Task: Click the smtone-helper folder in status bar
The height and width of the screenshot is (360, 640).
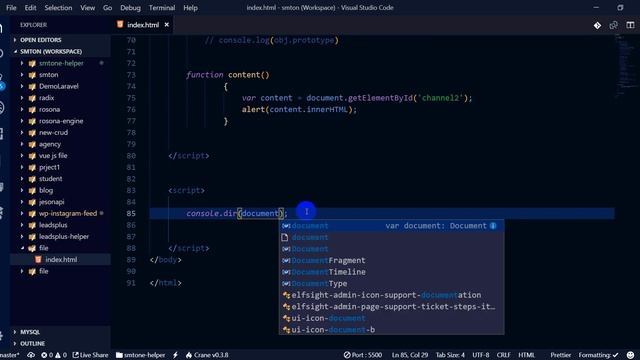Action: 140,355
